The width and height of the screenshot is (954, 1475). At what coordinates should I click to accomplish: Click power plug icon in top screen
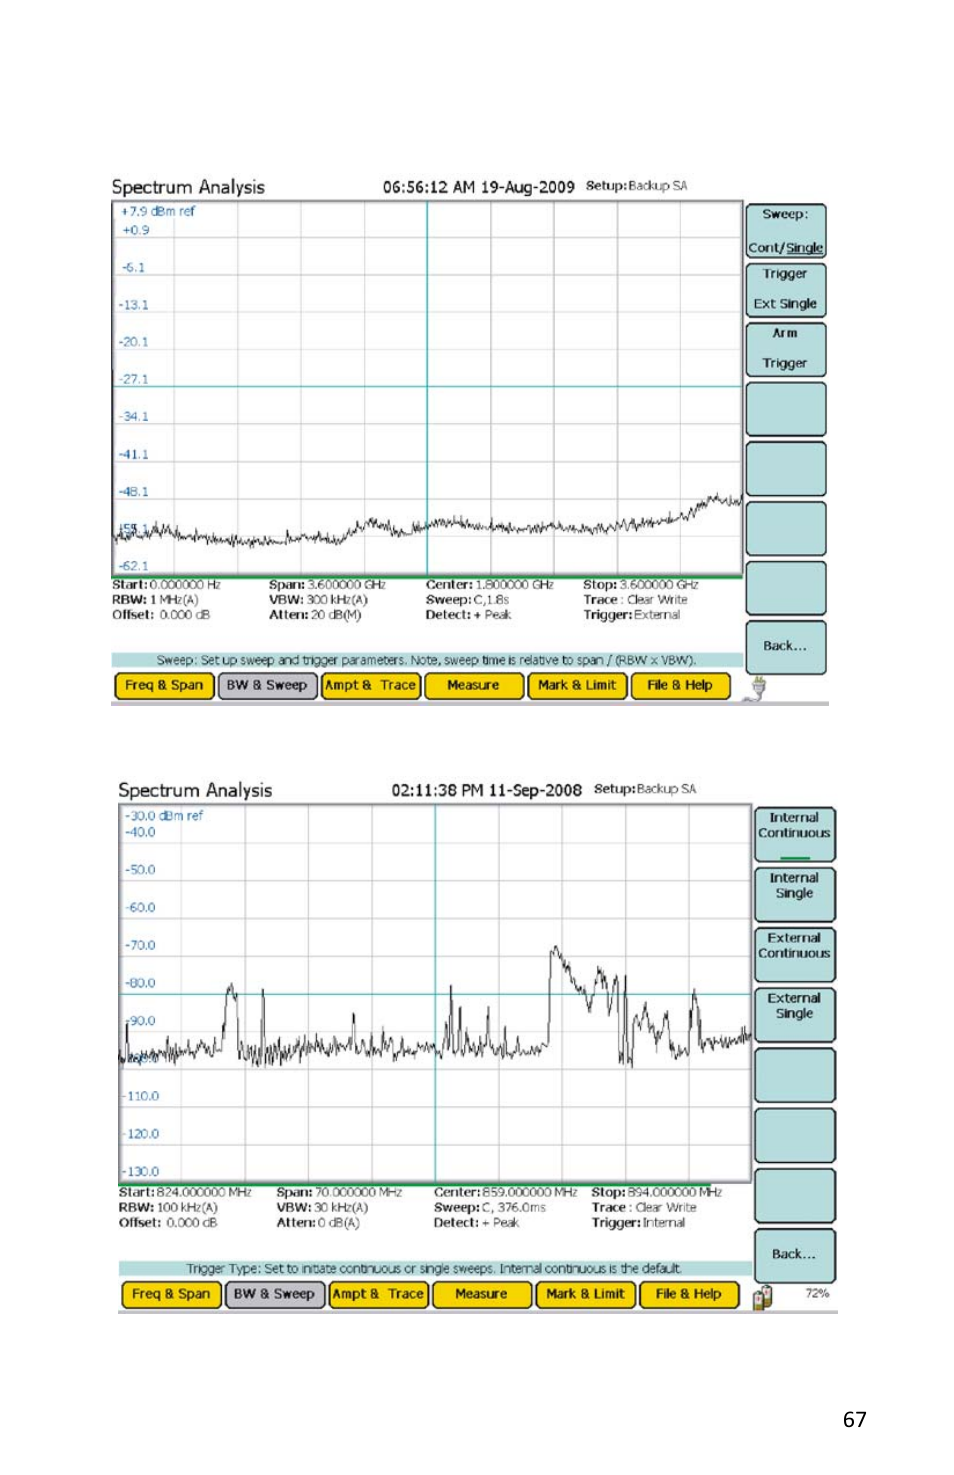pos(758,688)
